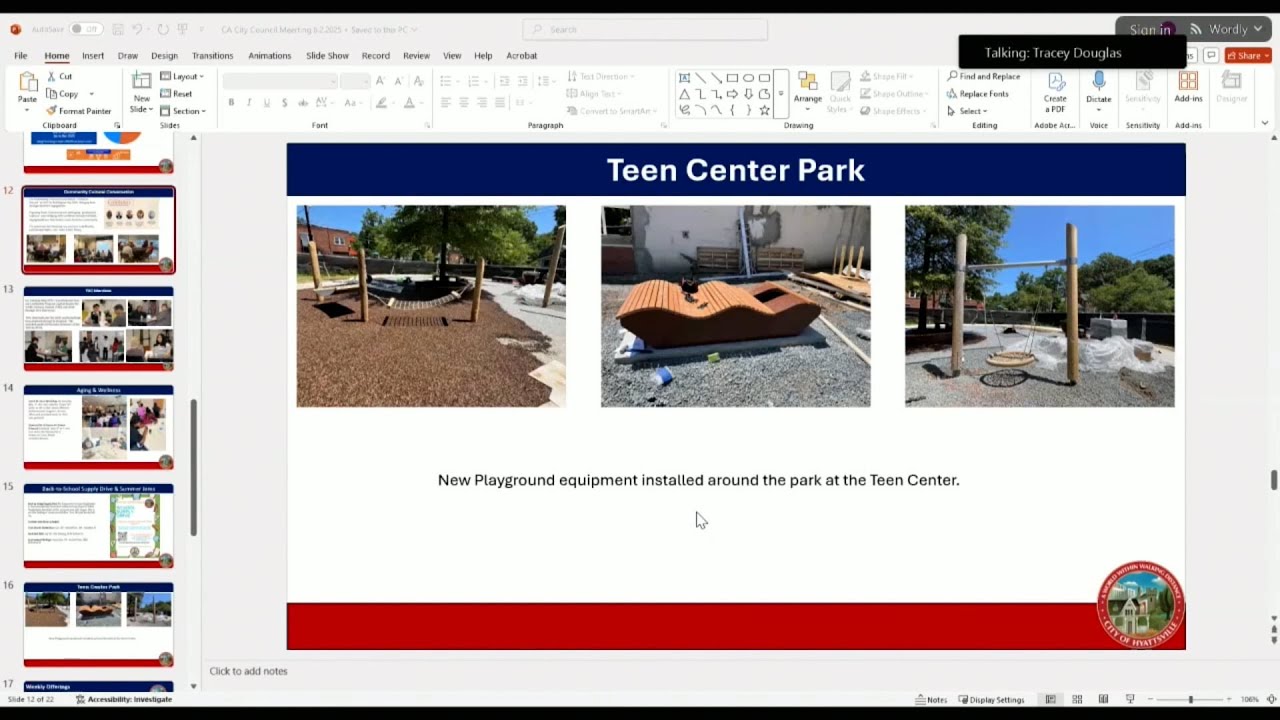Toggle Bold formatting
Screen dimensions: 1280x720
231,102
